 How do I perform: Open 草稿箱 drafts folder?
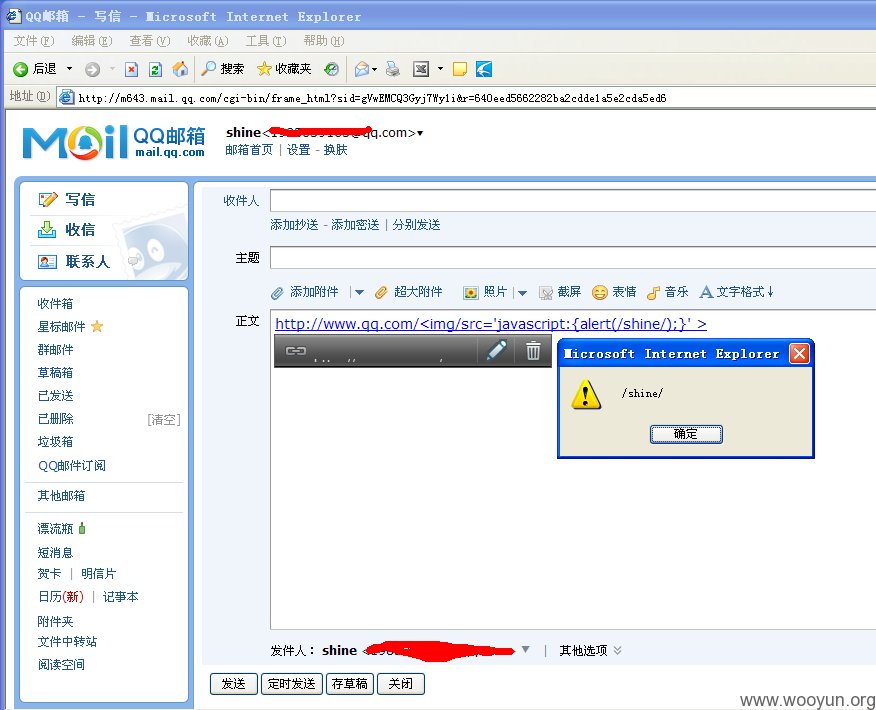click(55, 373)
